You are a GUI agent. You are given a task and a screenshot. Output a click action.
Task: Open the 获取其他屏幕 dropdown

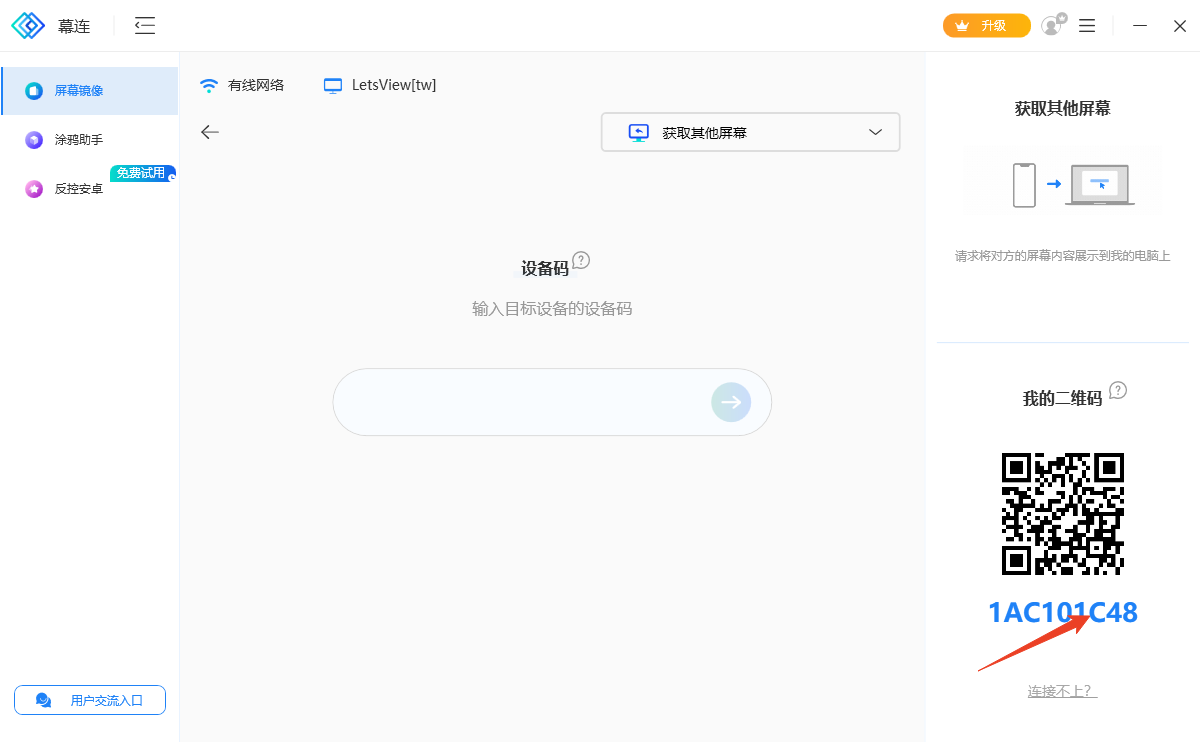[x=750, y=132]
